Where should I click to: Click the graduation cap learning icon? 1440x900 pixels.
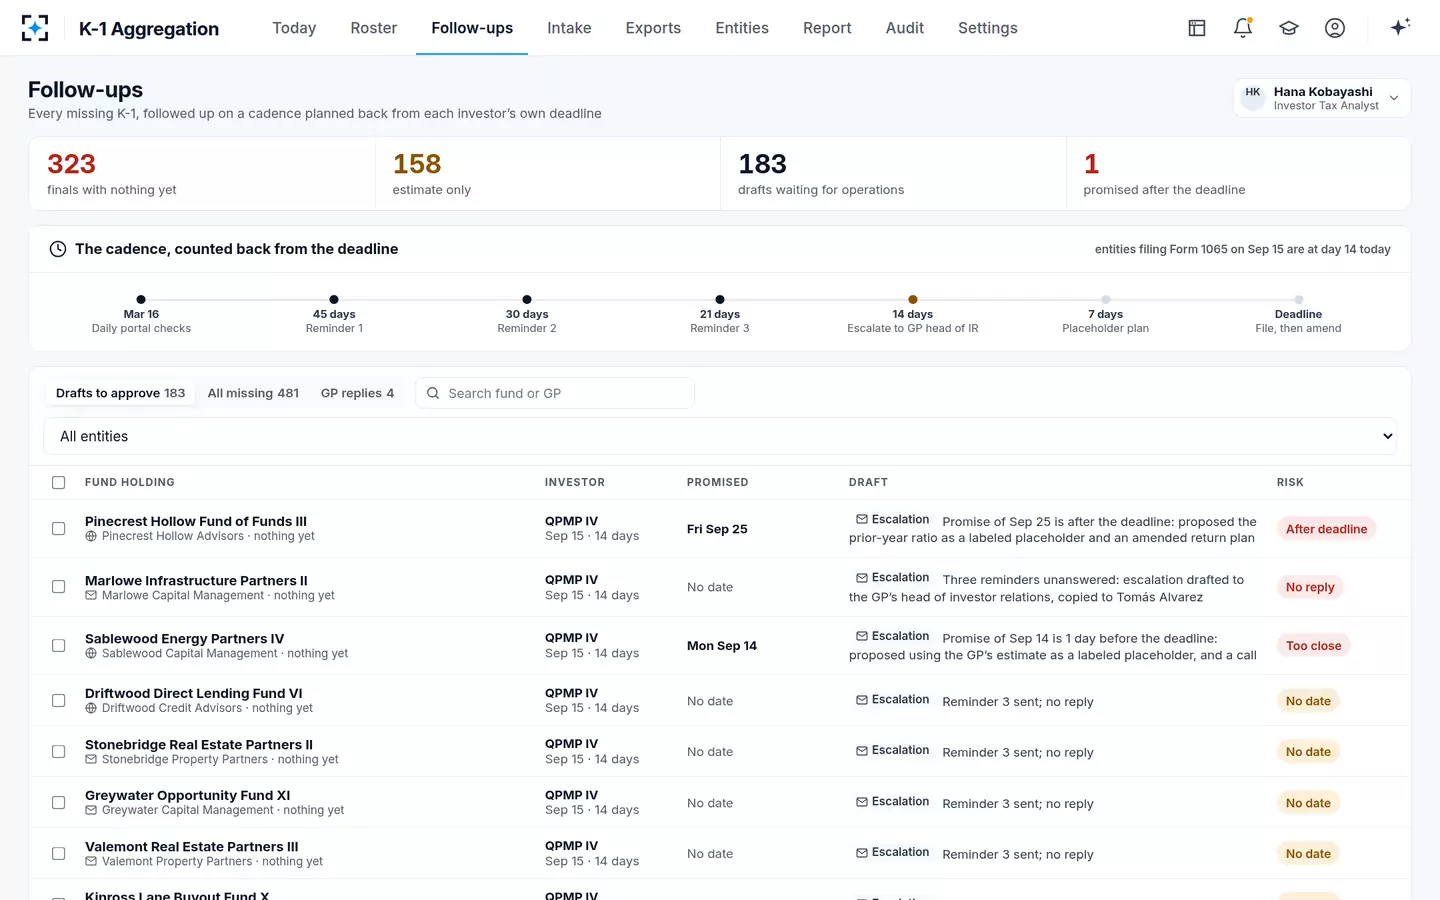[x=1289, y=28]
